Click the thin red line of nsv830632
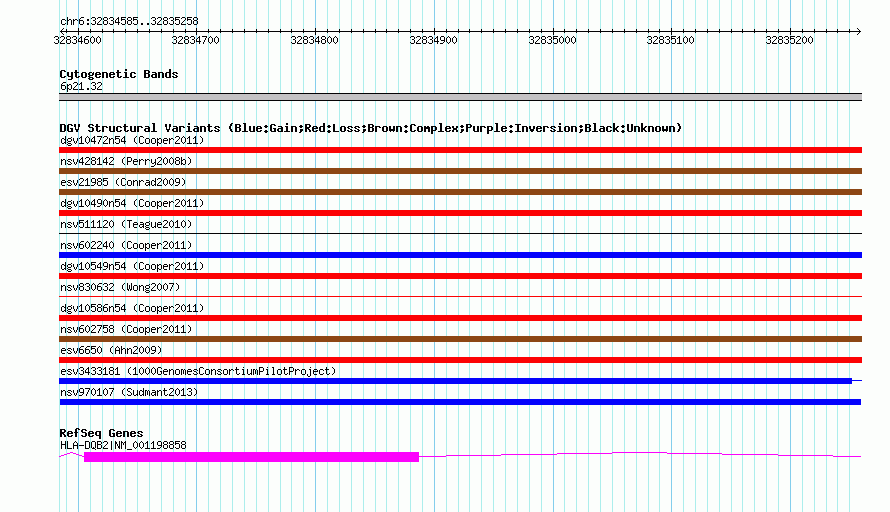 (x=460, y=296)
